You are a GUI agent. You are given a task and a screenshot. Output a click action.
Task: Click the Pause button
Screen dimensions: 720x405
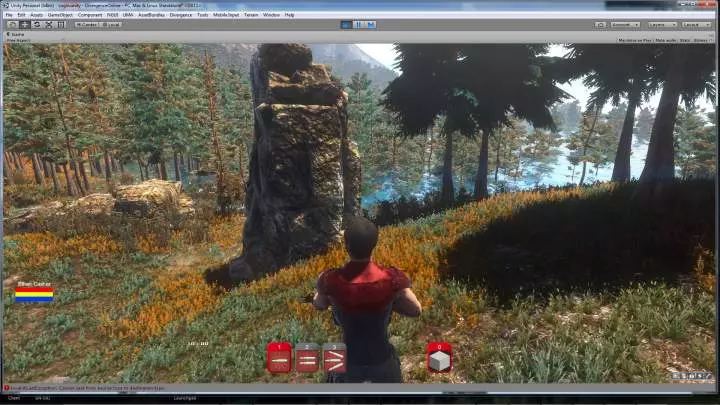point(359,25)
